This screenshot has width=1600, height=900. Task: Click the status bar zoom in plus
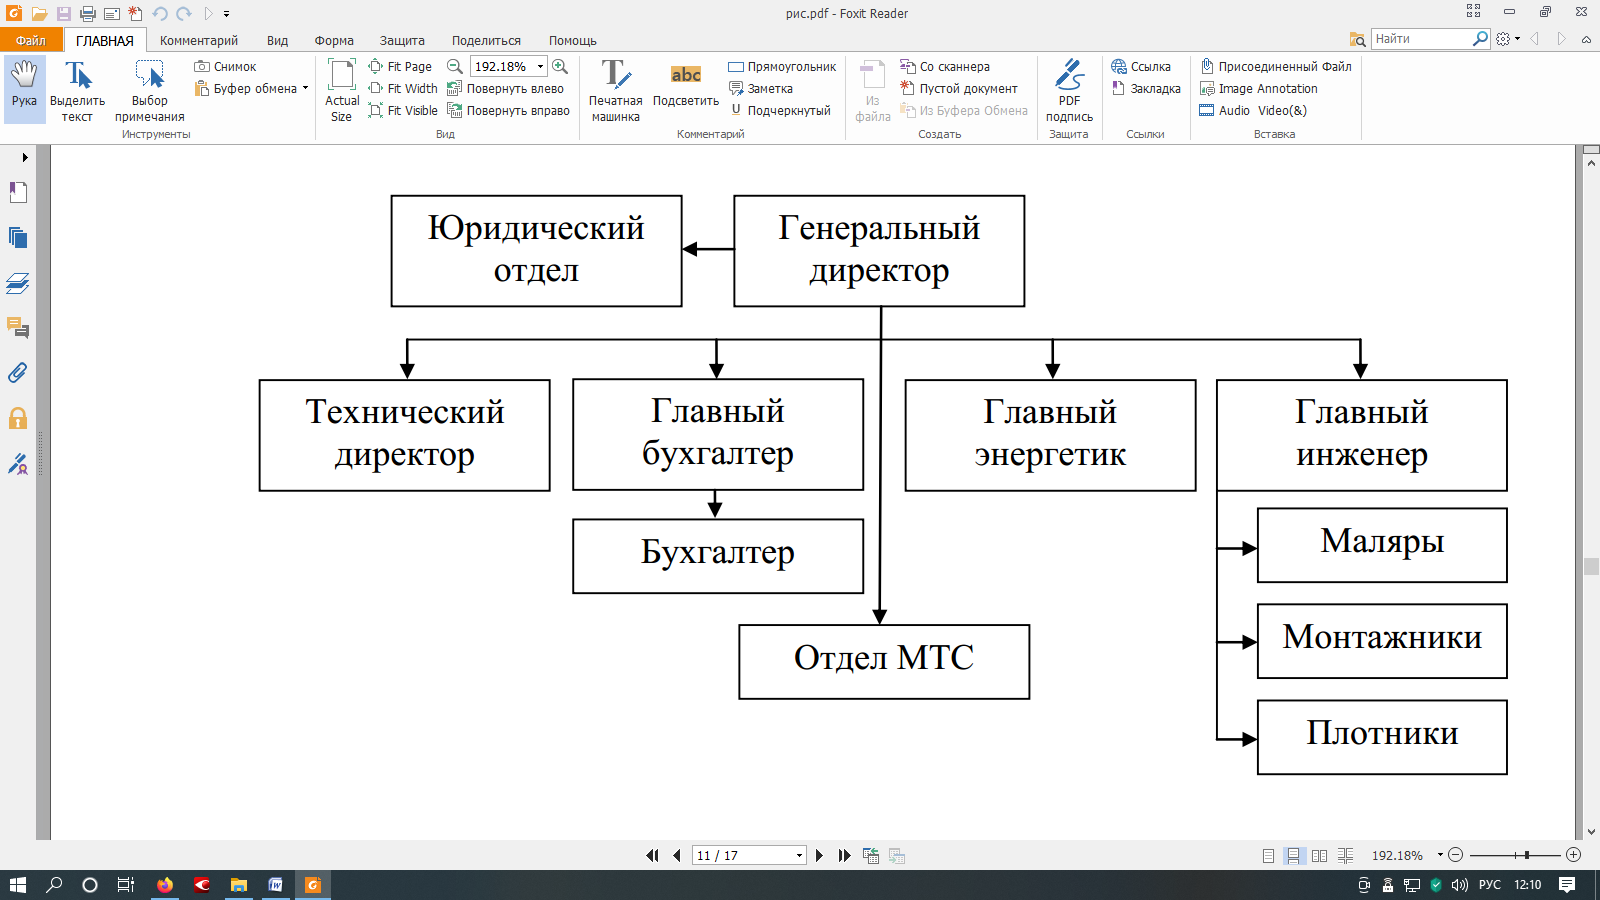[1573, 855]
